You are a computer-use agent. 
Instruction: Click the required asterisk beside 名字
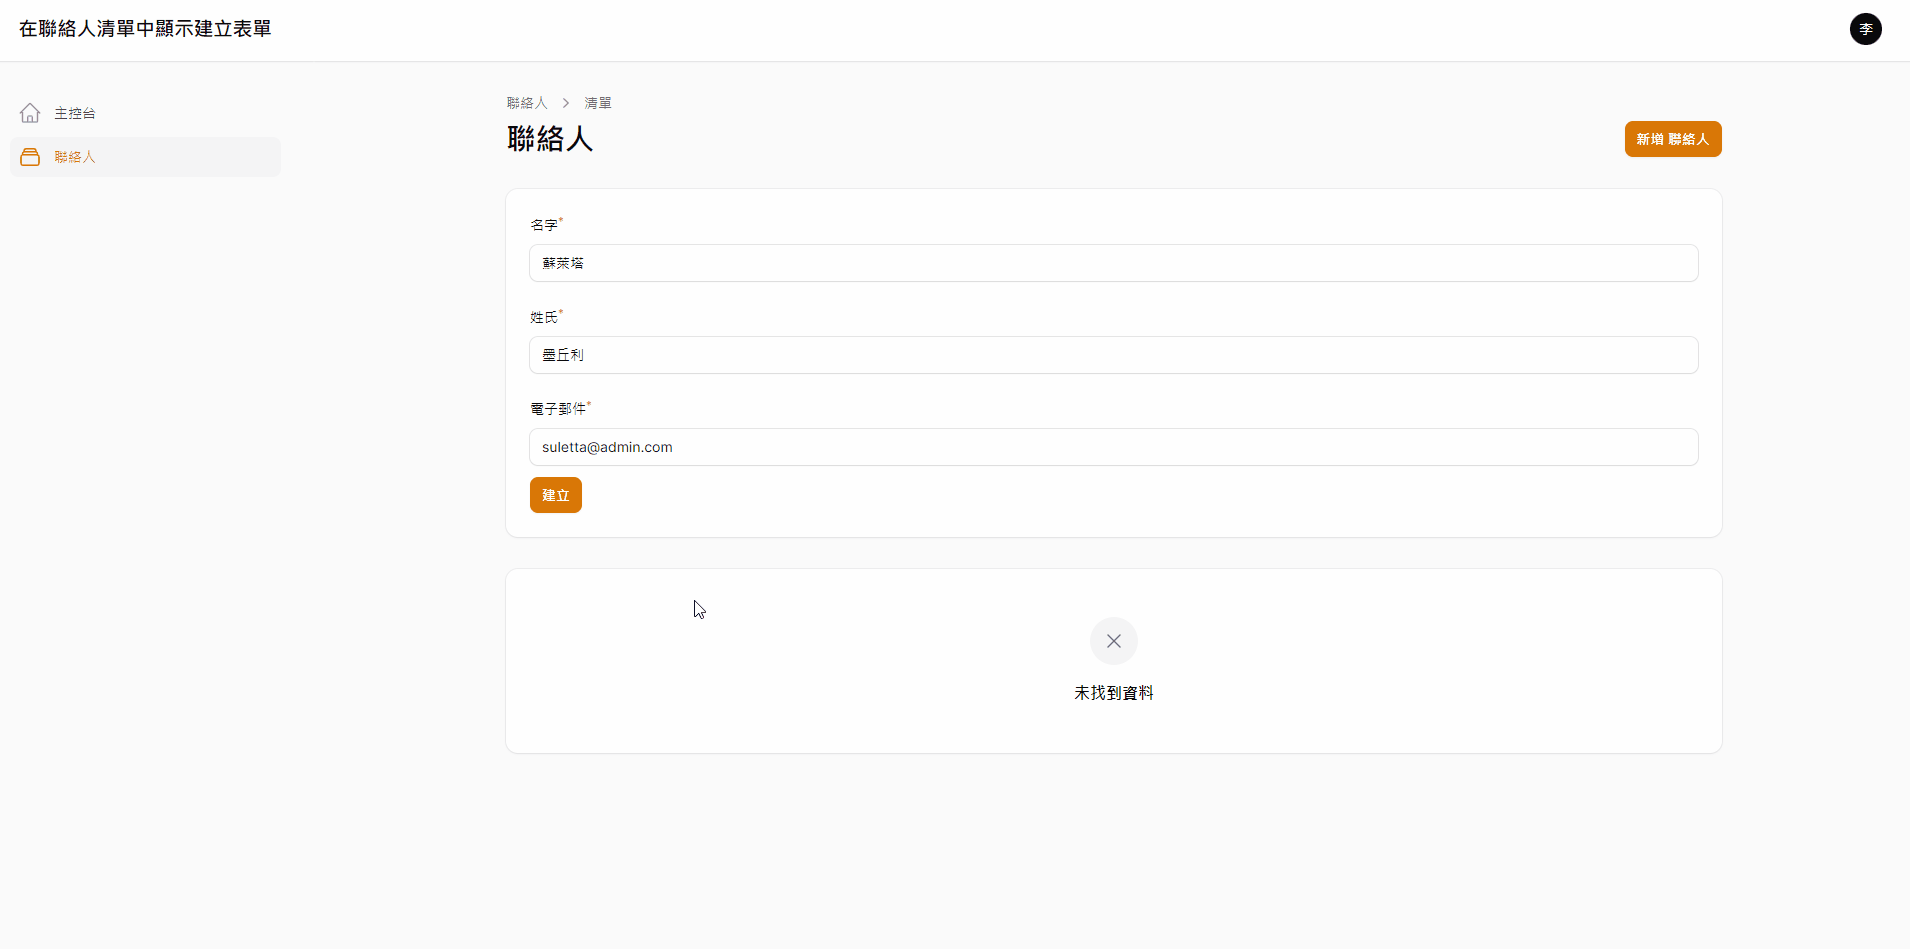[560, 218]
